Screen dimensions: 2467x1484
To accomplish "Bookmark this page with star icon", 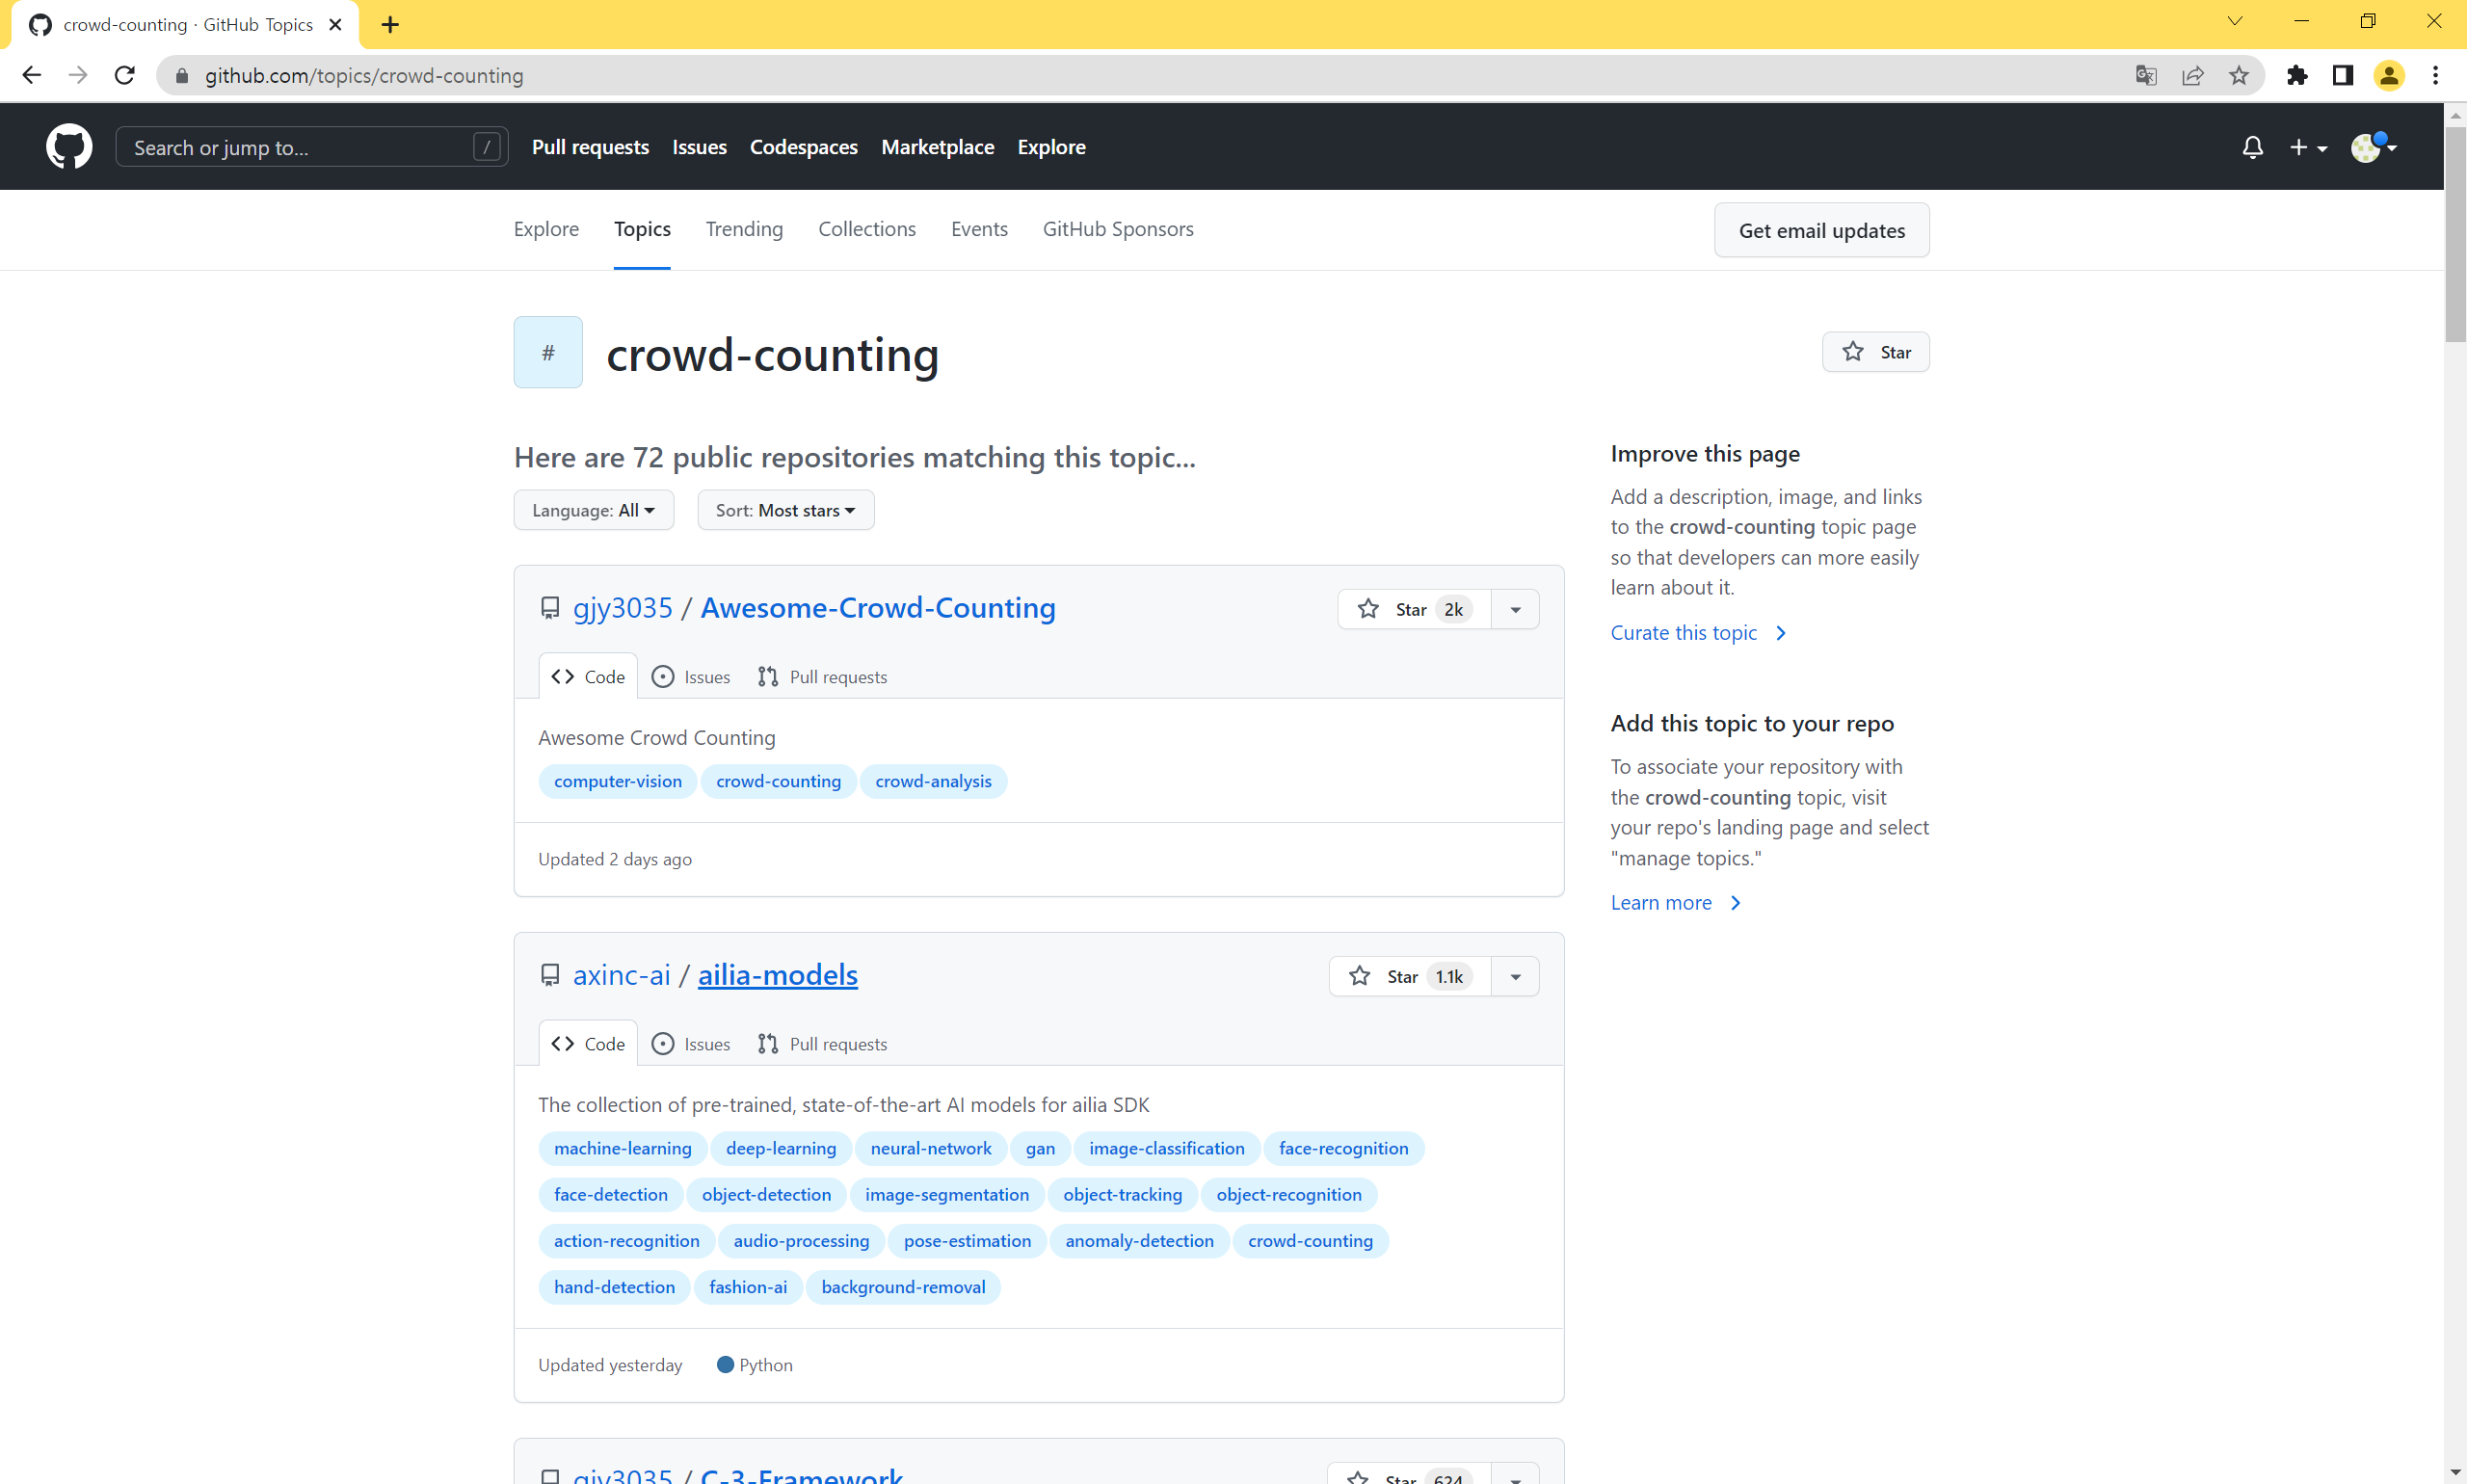I will coord(2238,75).
